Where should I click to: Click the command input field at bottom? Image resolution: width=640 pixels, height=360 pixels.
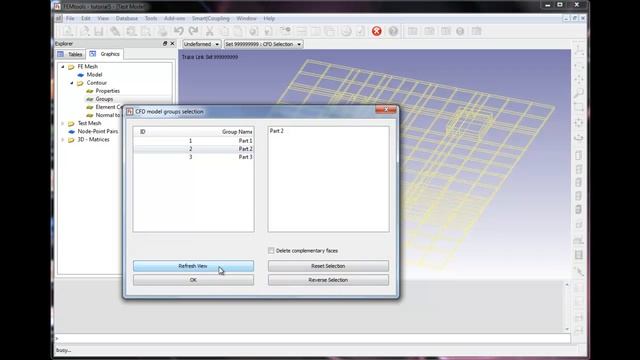tap(313, 338)
